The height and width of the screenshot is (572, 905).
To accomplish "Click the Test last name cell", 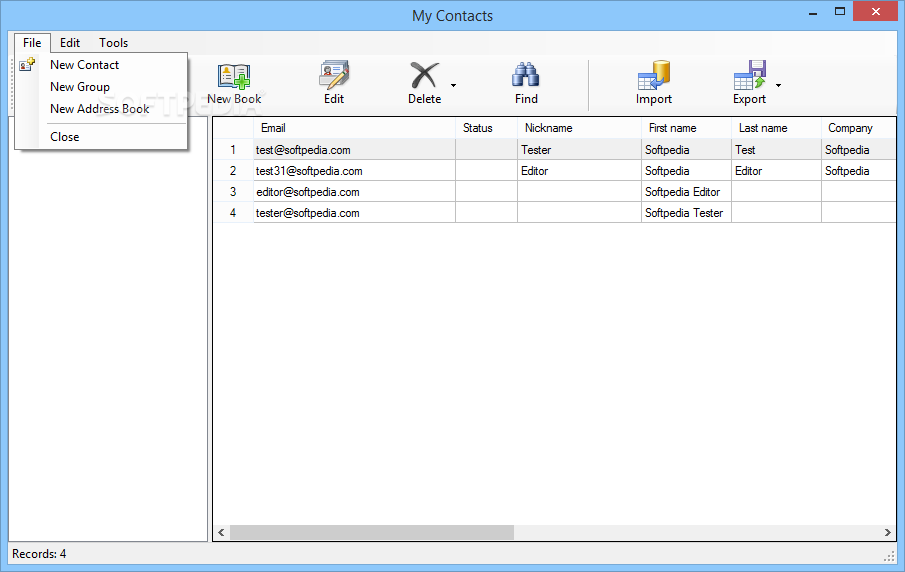I will pyautogui.click(x=776, y=149).
